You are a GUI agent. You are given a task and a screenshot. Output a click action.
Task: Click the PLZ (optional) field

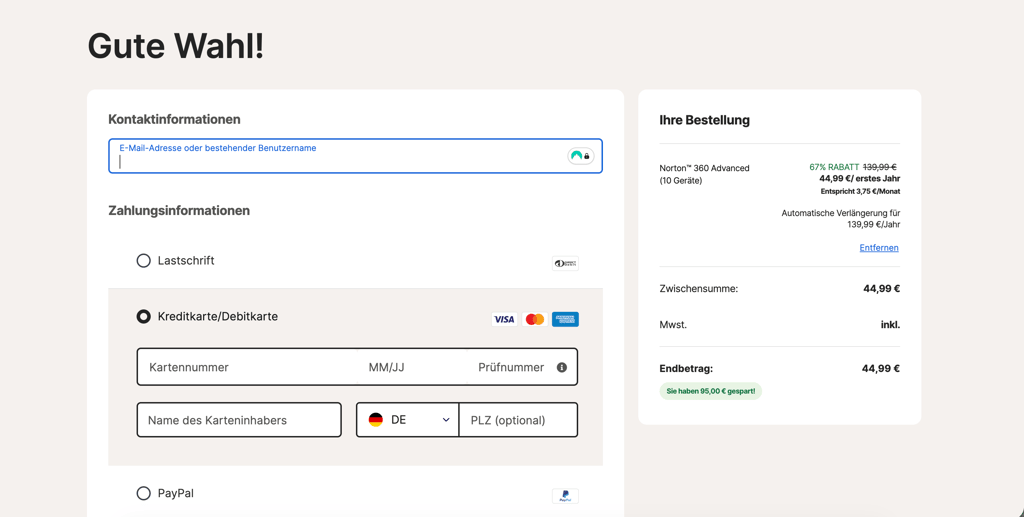click(519, 420)
